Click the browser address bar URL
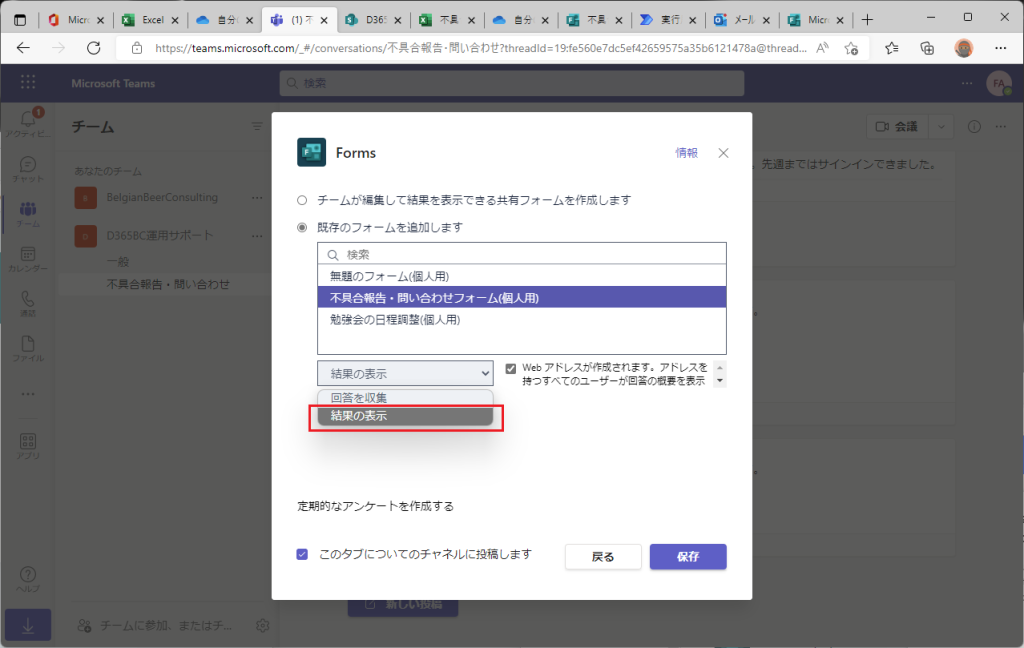Image resolution: width=1024 pixels, height=648 pixels. click(x=481, y=48)
